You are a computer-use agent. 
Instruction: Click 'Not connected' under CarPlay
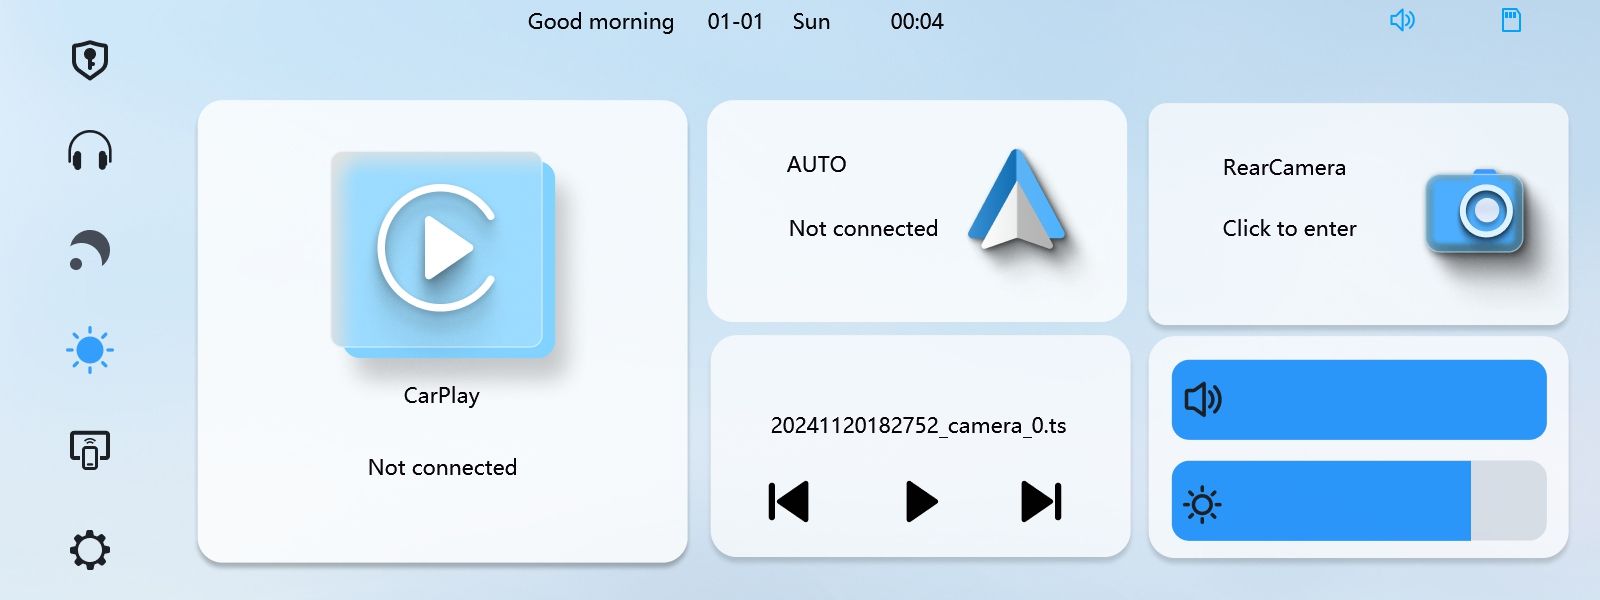tap(442, 467)
